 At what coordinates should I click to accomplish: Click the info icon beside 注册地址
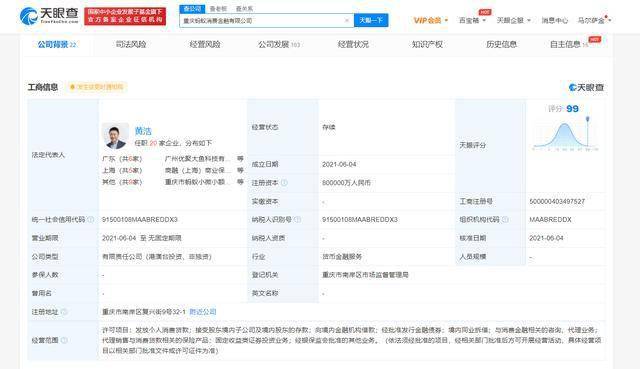[64, 312]
